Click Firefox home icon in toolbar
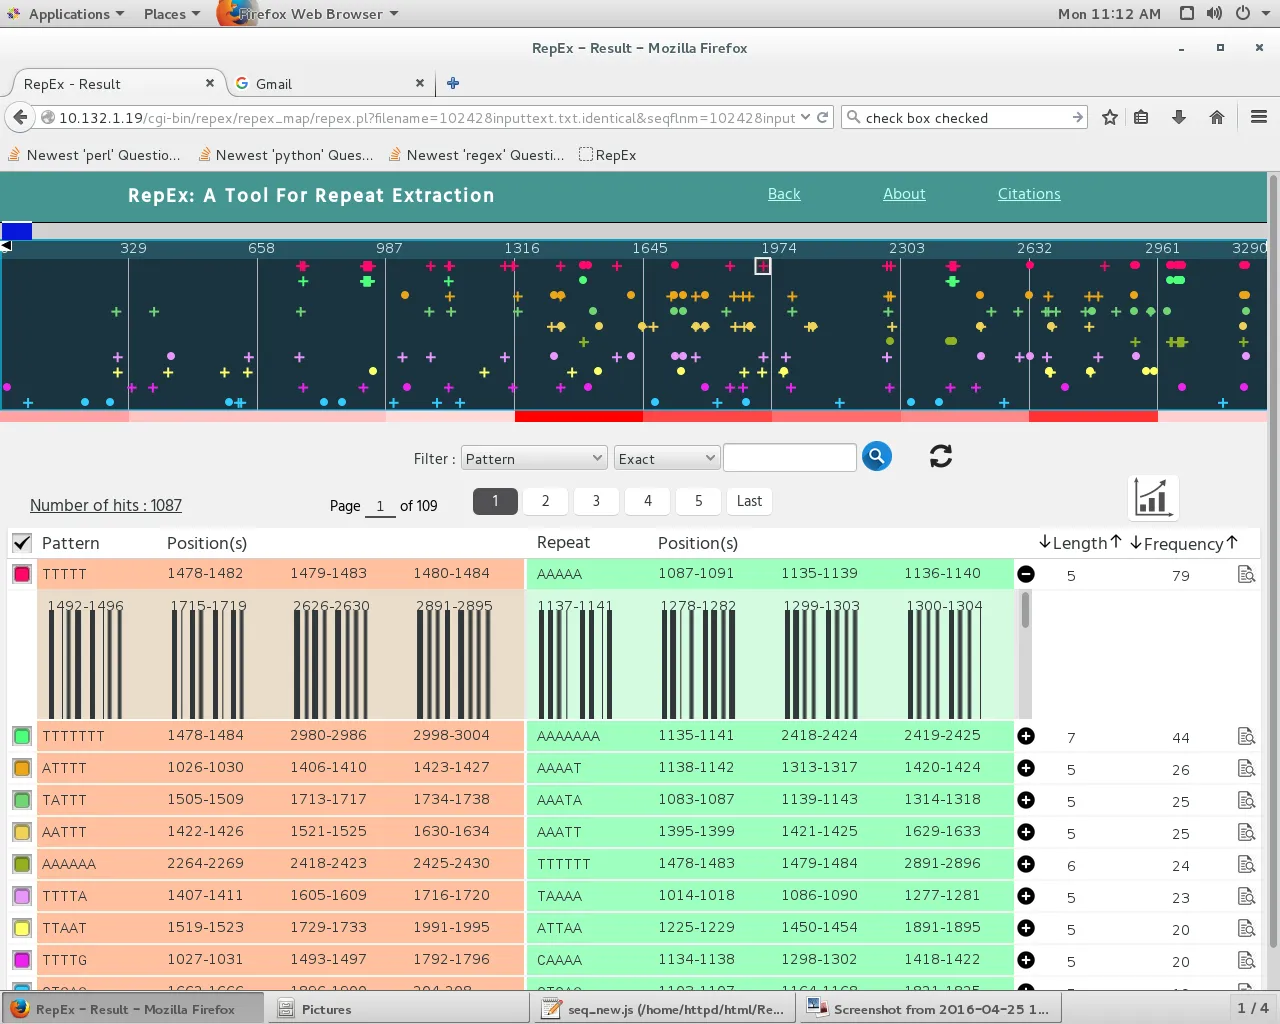This screenshot has height=1024, width=1280. tap(1217, 118)
